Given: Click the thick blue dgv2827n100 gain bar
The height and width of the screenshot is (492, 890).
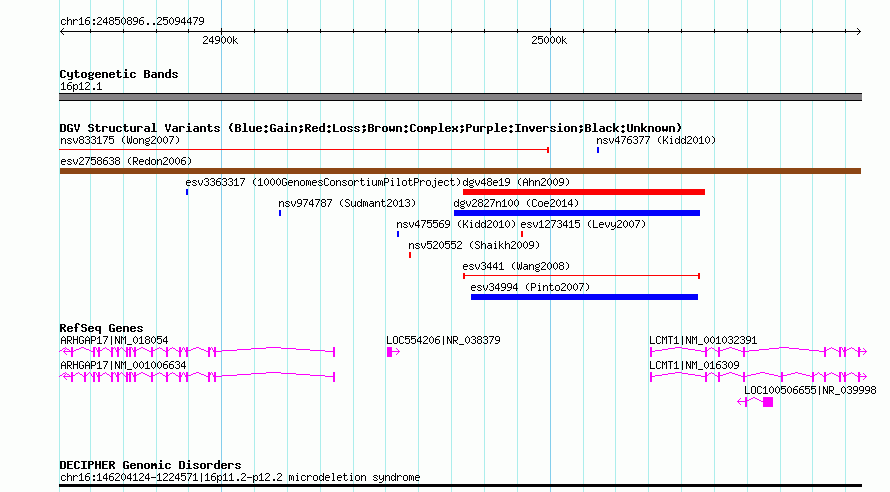Looking at the screenshot, I should 577,213.
